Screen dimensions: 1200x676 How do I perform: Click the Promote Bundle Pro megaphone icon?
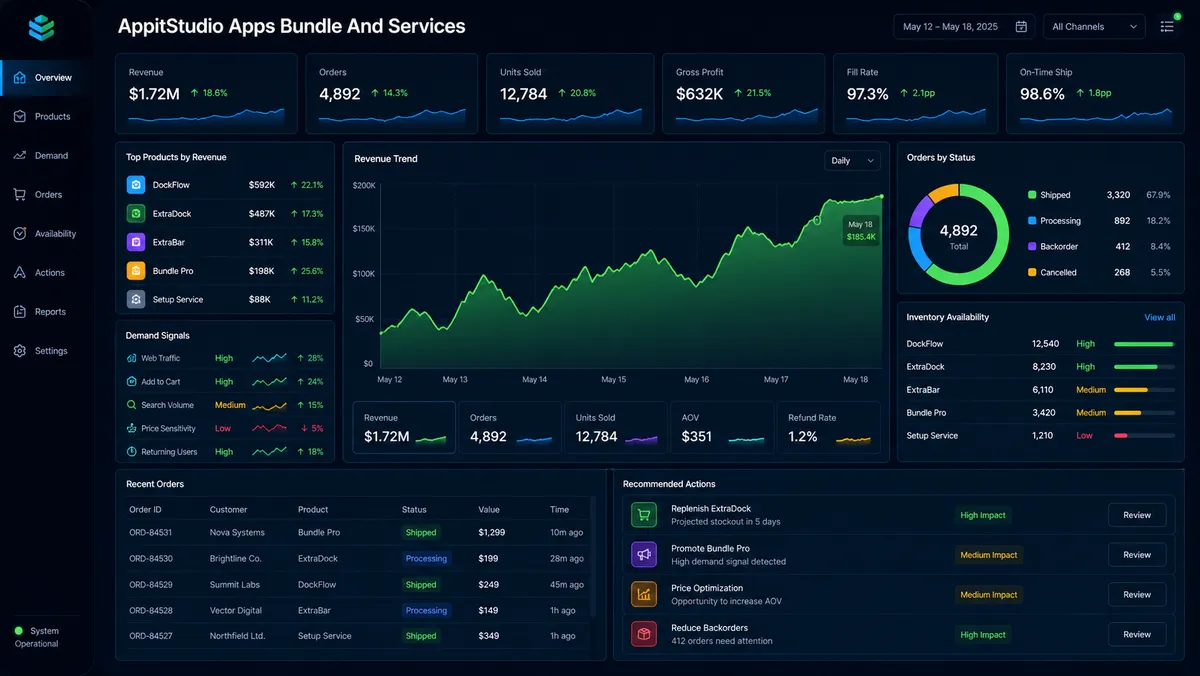pos(643,554)
